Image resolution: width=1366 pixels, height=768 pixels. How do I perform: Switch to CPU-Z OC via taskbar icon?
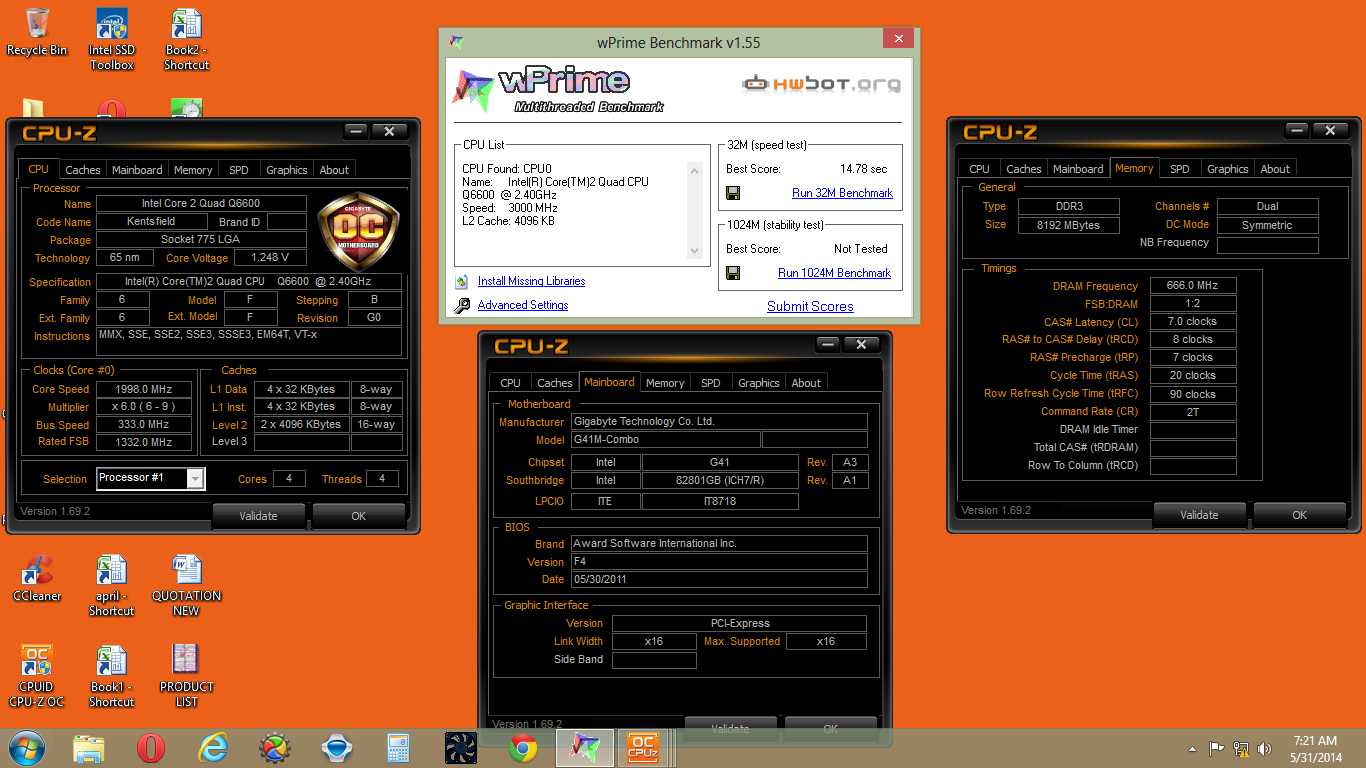tap(642, 748)
